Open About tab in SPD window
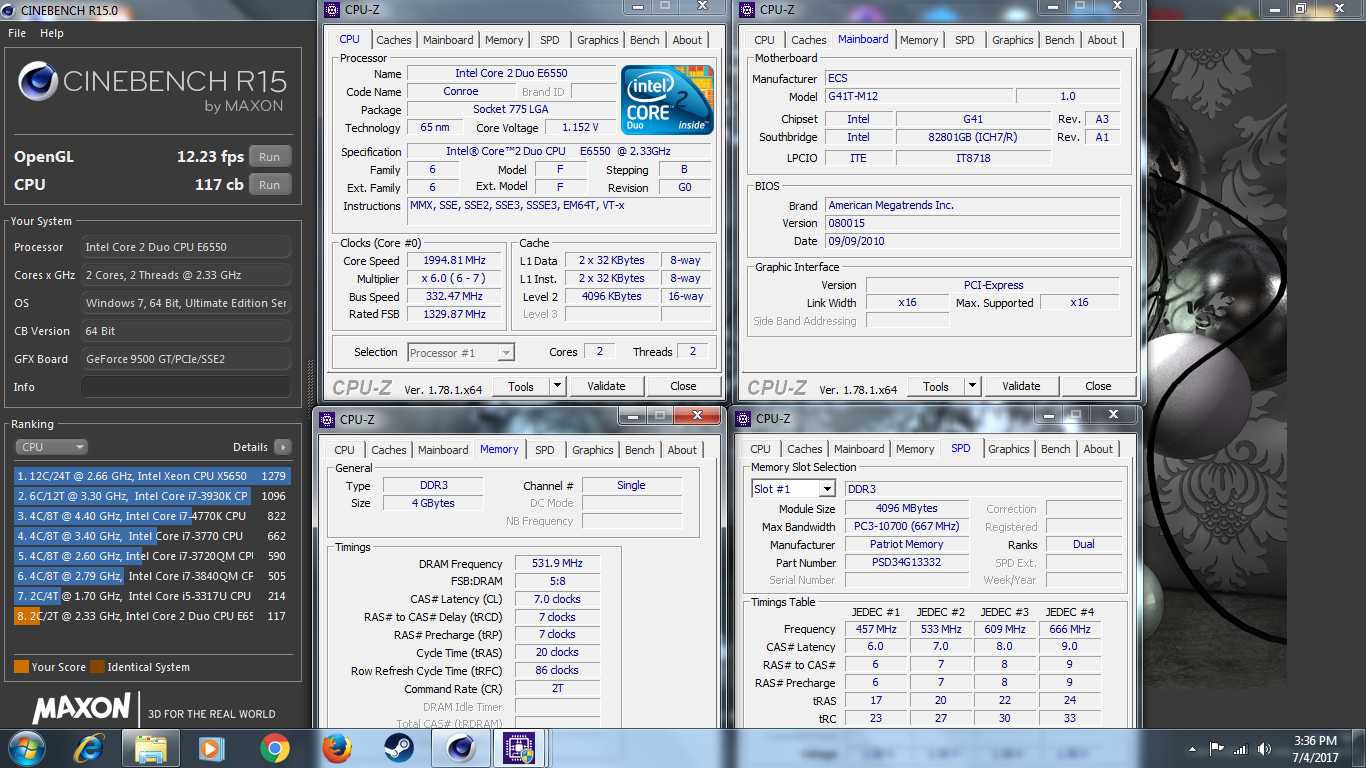Screen dimensions: 1366x768 pos(1098,449)
